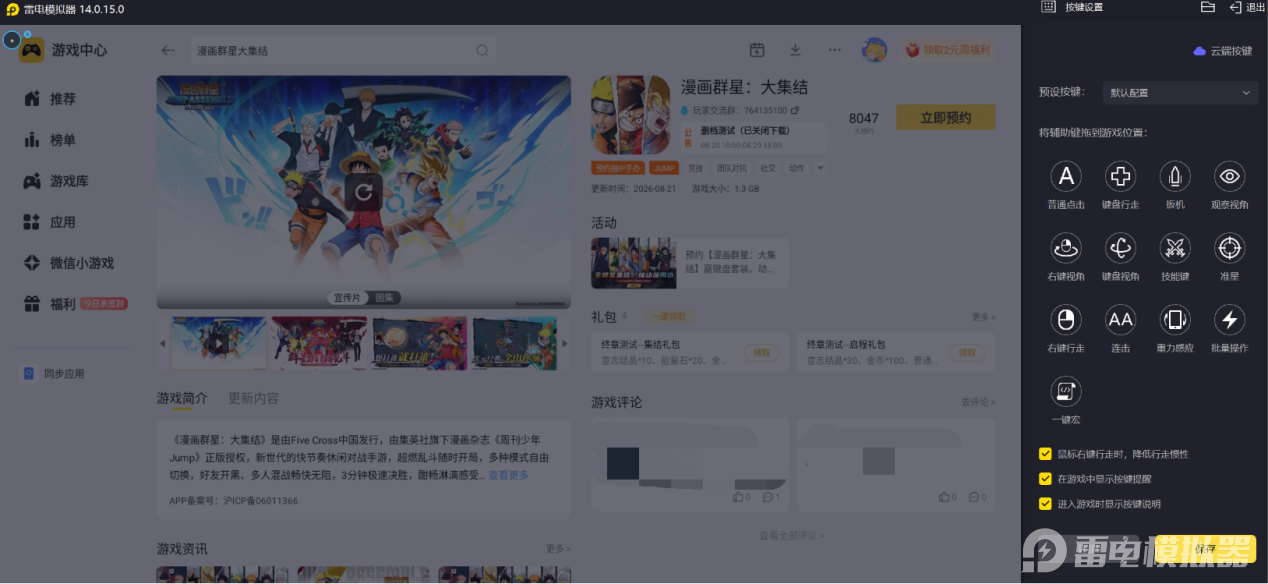Select the 普通点击 tap key icon
Image resolution: width=1268 pixels, height=584 pixels.
1066,177
